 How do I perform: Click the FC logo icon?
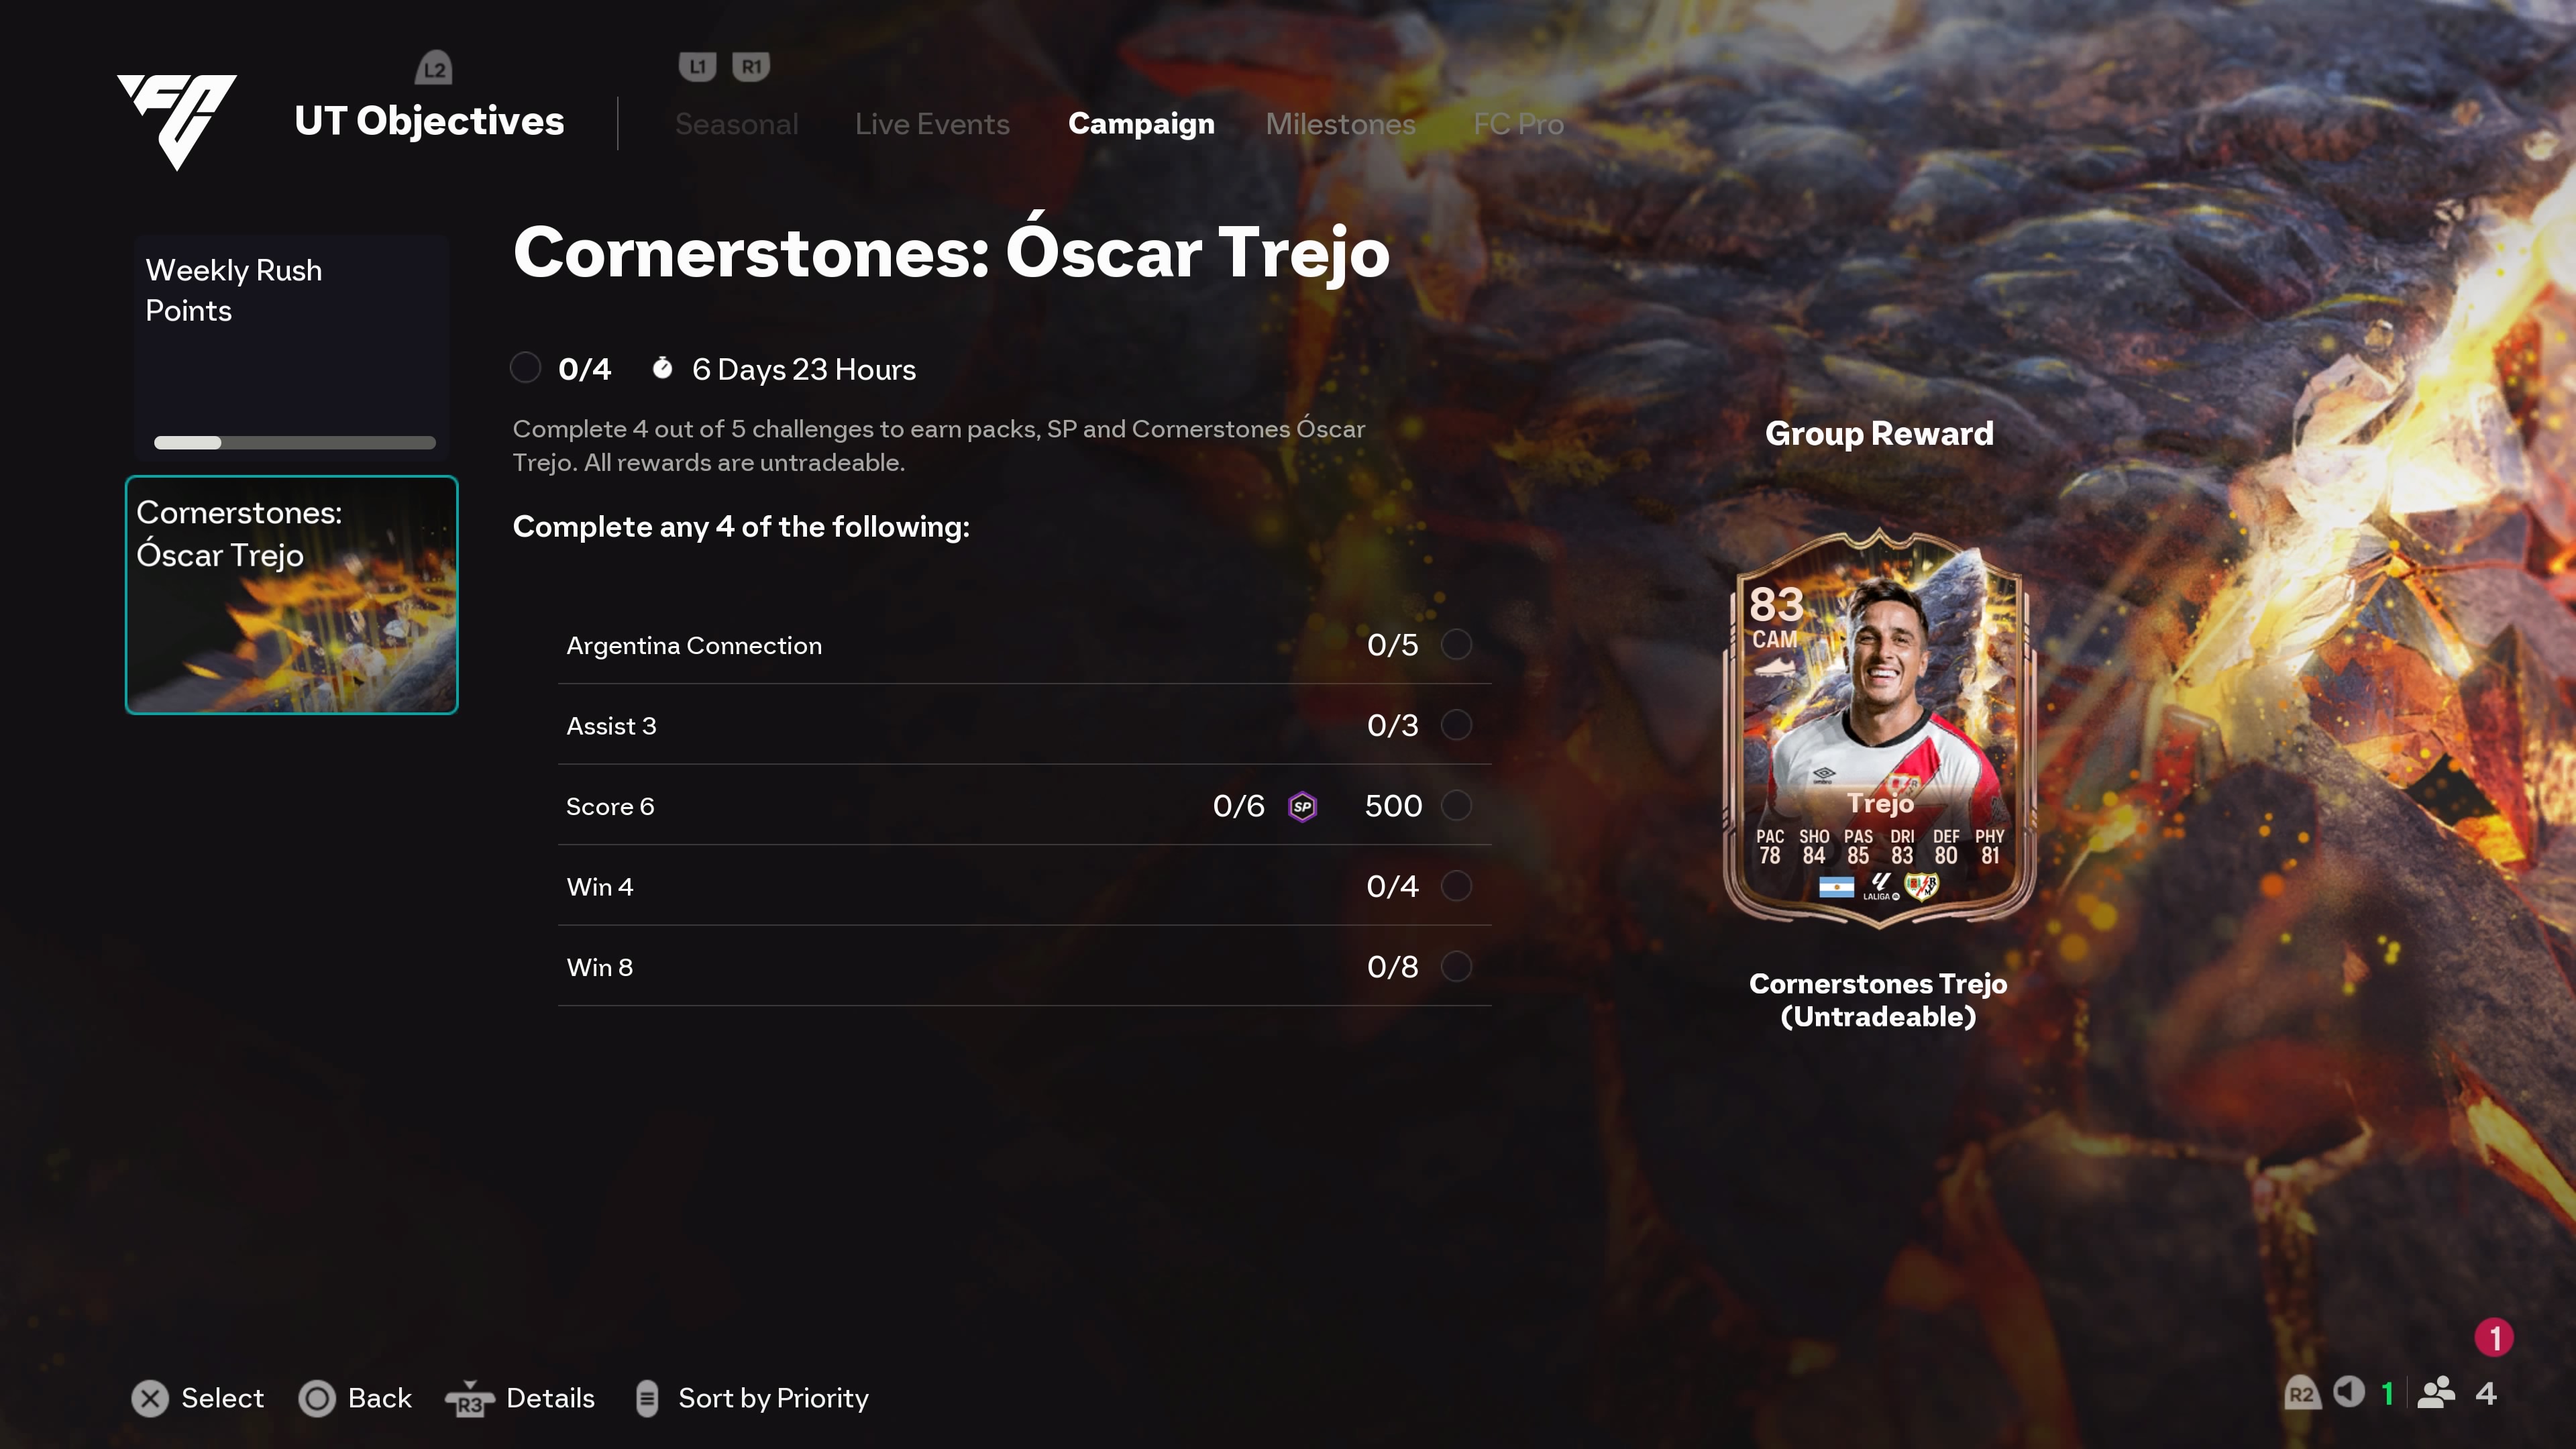coord(177,121)
